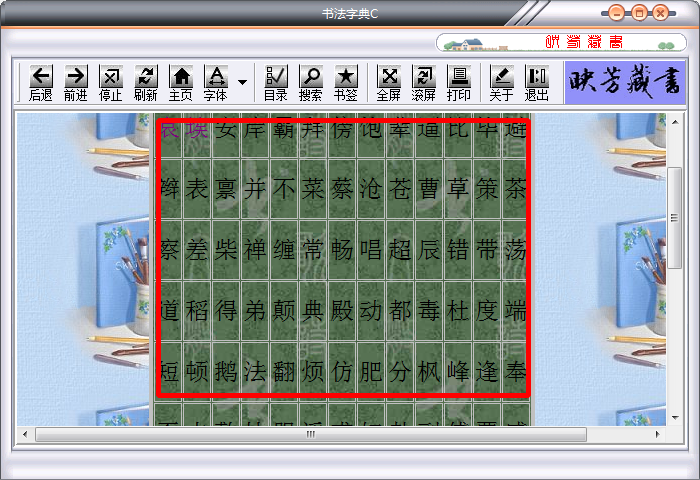
Task: Go forward with the 前进 button
Action: coord(75,83)
